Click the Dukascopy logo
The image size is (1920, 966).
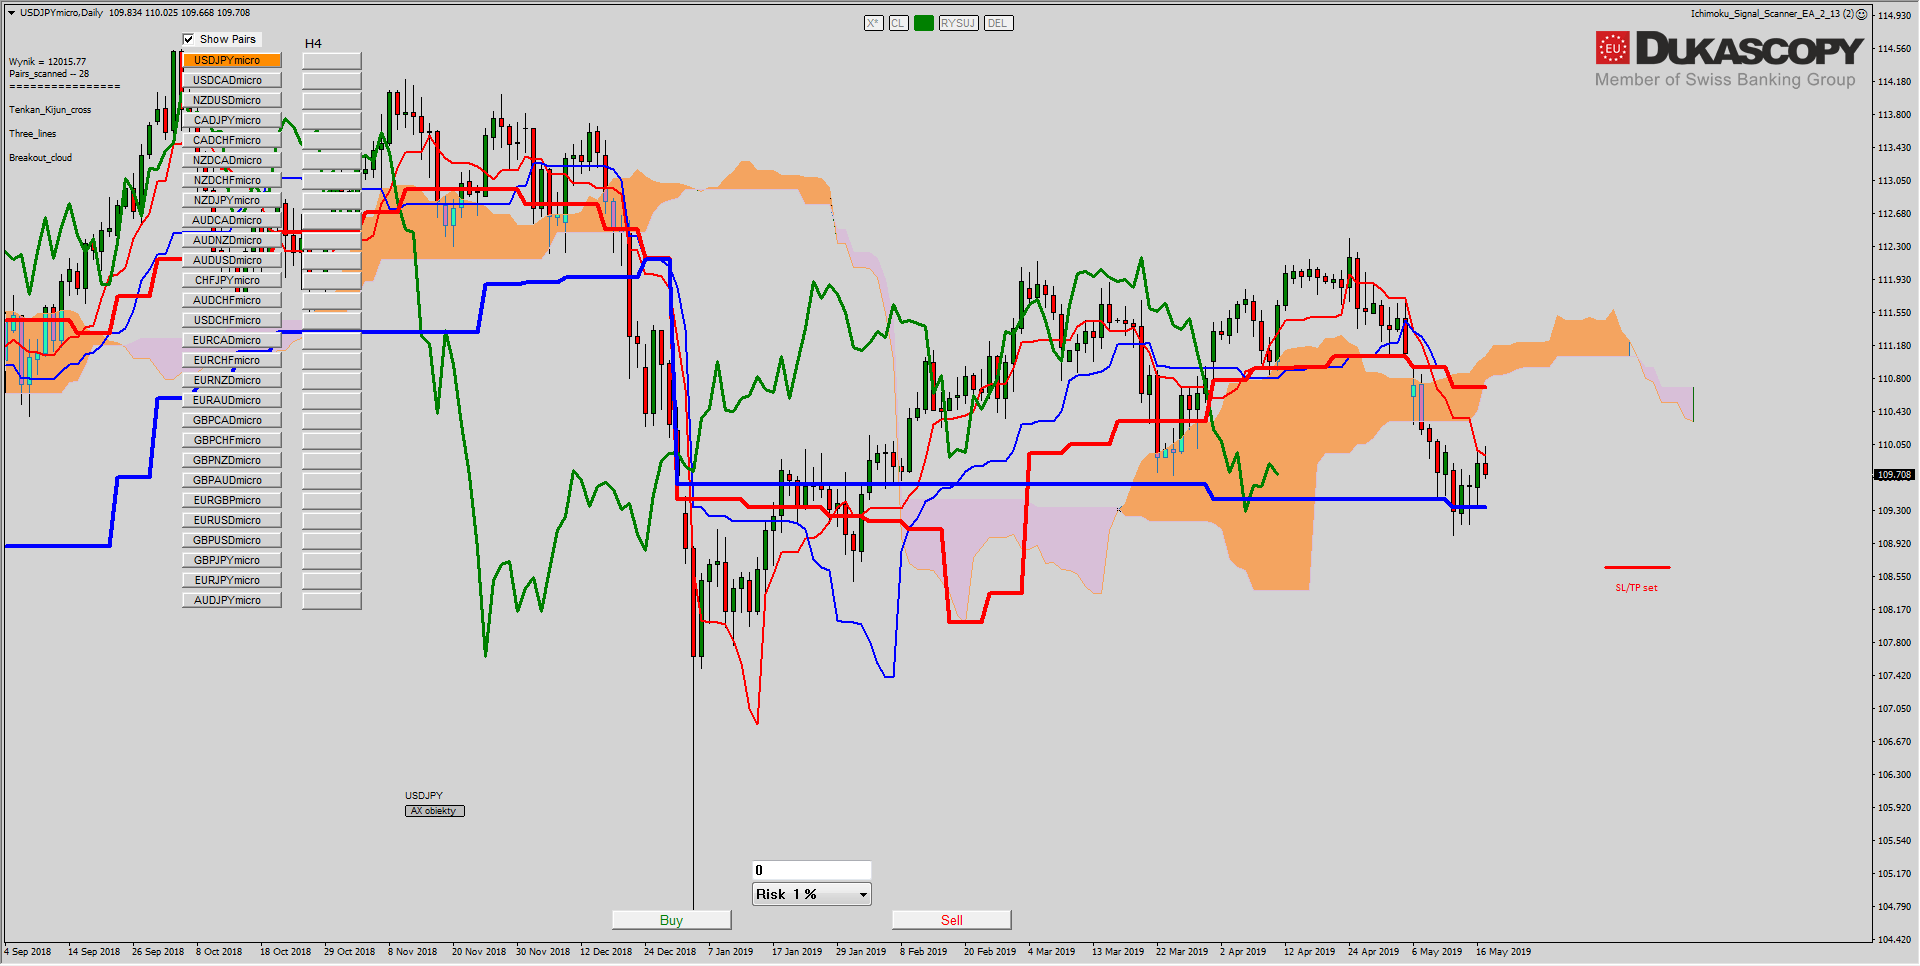pos(1728,58)
